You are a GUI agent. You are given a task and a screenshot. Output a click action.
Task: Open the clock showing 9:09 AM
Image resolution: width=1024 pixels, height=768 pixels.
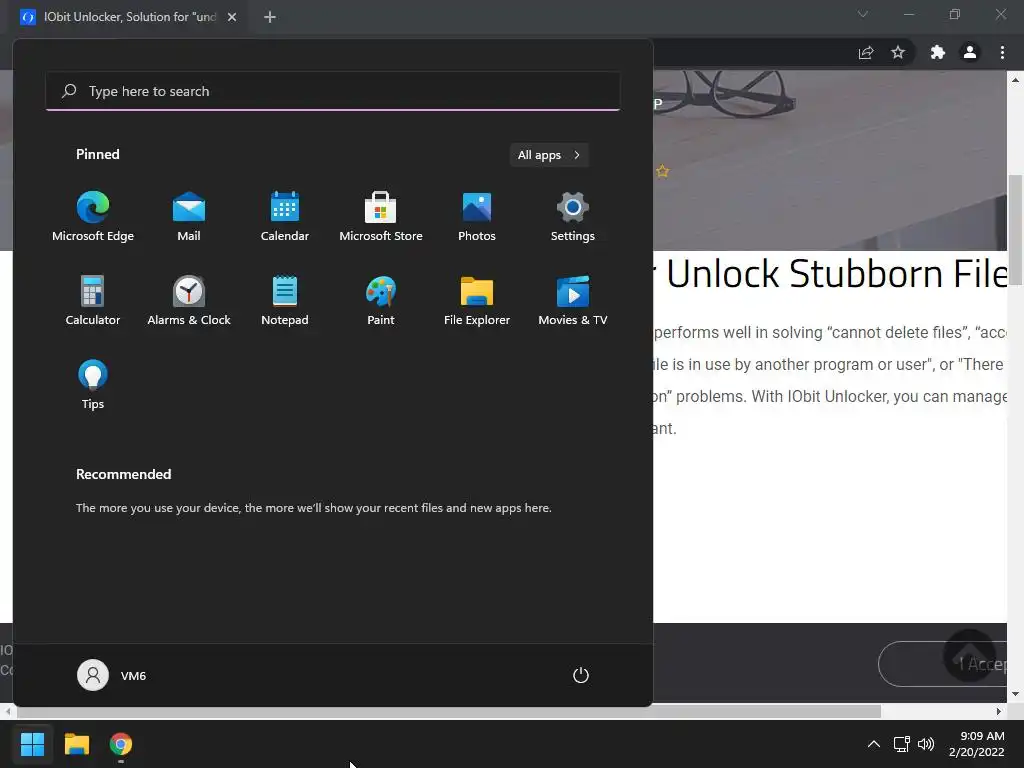977,744
